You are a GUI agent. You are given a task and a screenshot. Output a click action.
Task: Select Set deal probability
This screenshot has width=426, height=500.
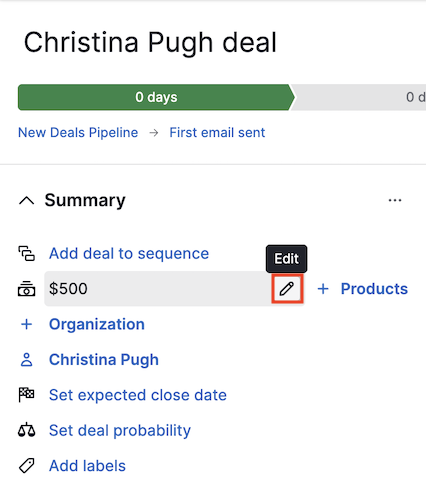[x=120, y=431]
